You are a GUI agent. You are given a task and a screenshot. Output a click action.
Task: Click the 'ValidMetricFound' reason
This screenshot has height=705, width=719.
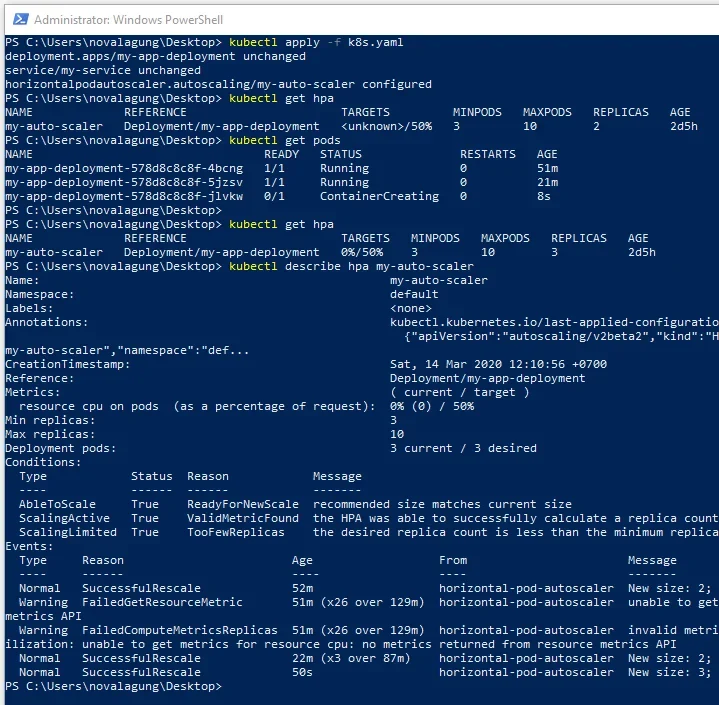(243, 518)
